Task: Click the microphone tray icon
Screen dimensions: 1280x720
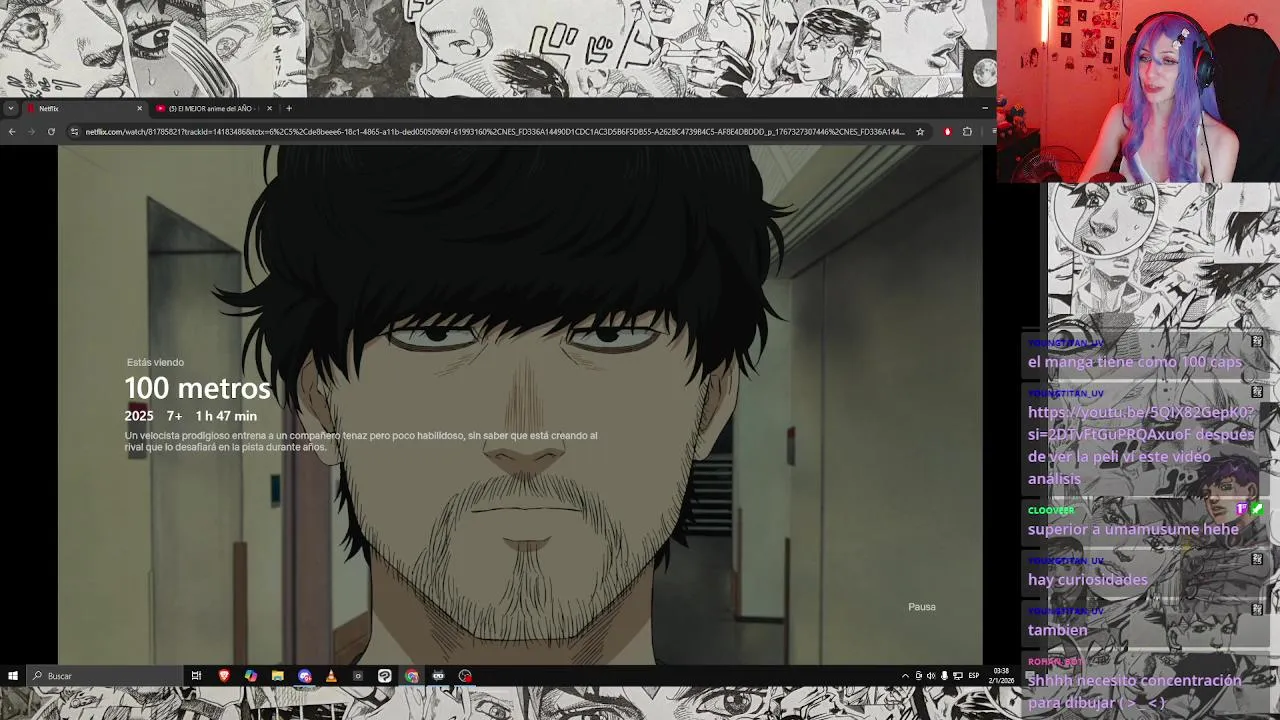Action: [944, 676]
